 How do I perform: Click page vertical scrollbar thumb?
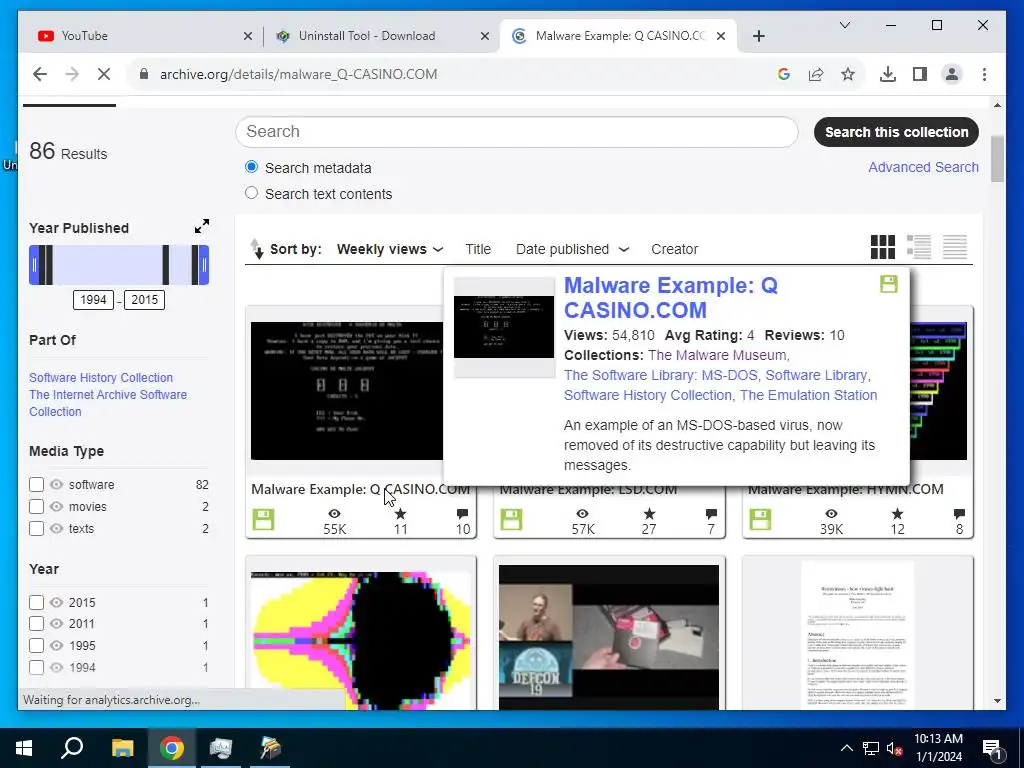997,159
